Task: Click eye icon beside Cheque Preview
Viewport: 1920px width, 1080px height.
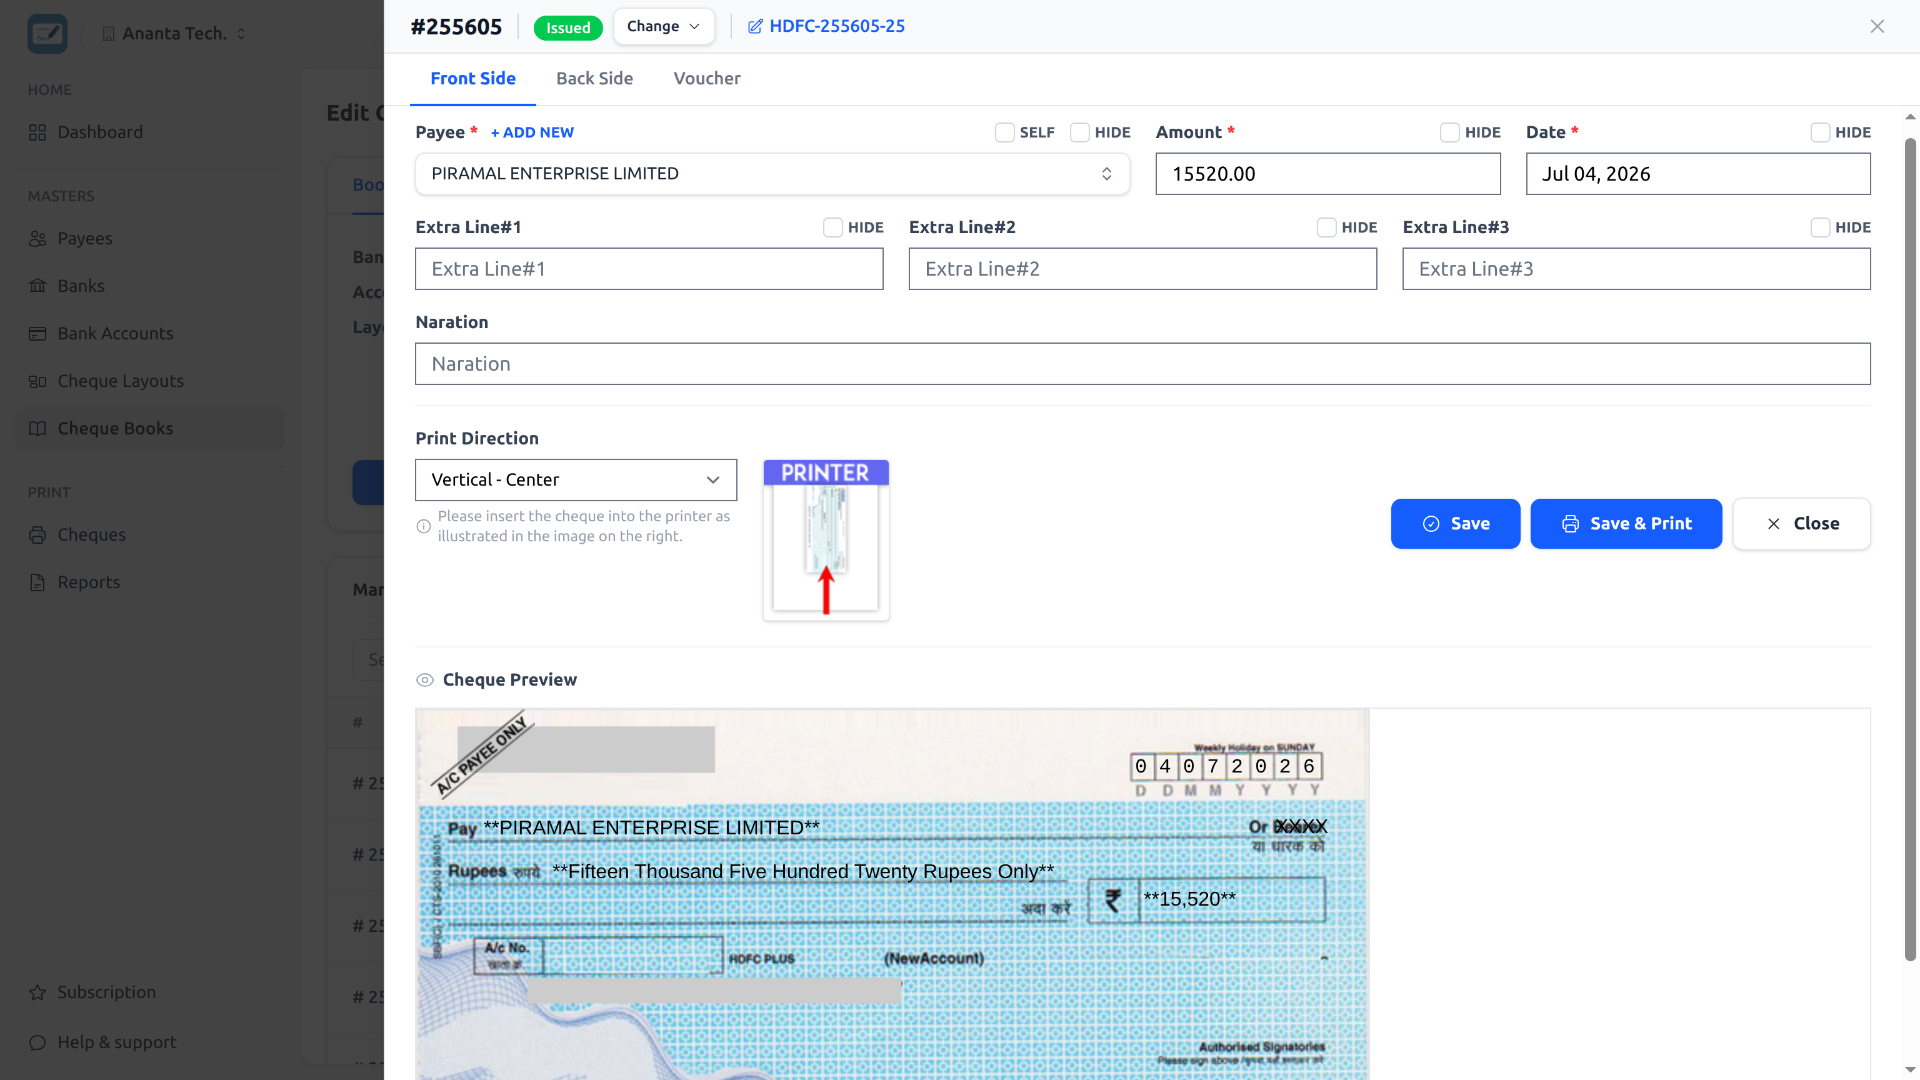Action: tap(425, 680)
